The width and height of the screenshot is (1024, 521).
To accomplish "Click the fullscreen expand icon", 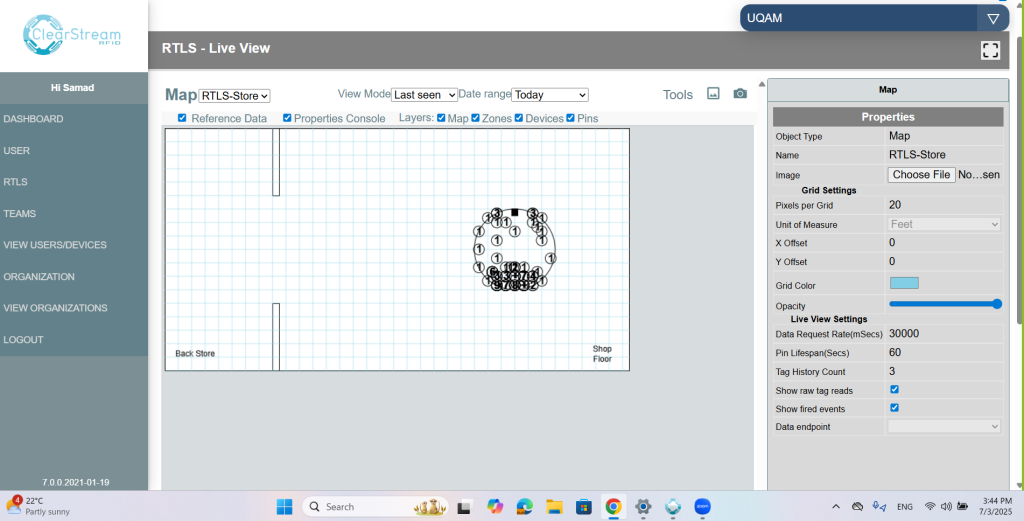I will (990, 50).
